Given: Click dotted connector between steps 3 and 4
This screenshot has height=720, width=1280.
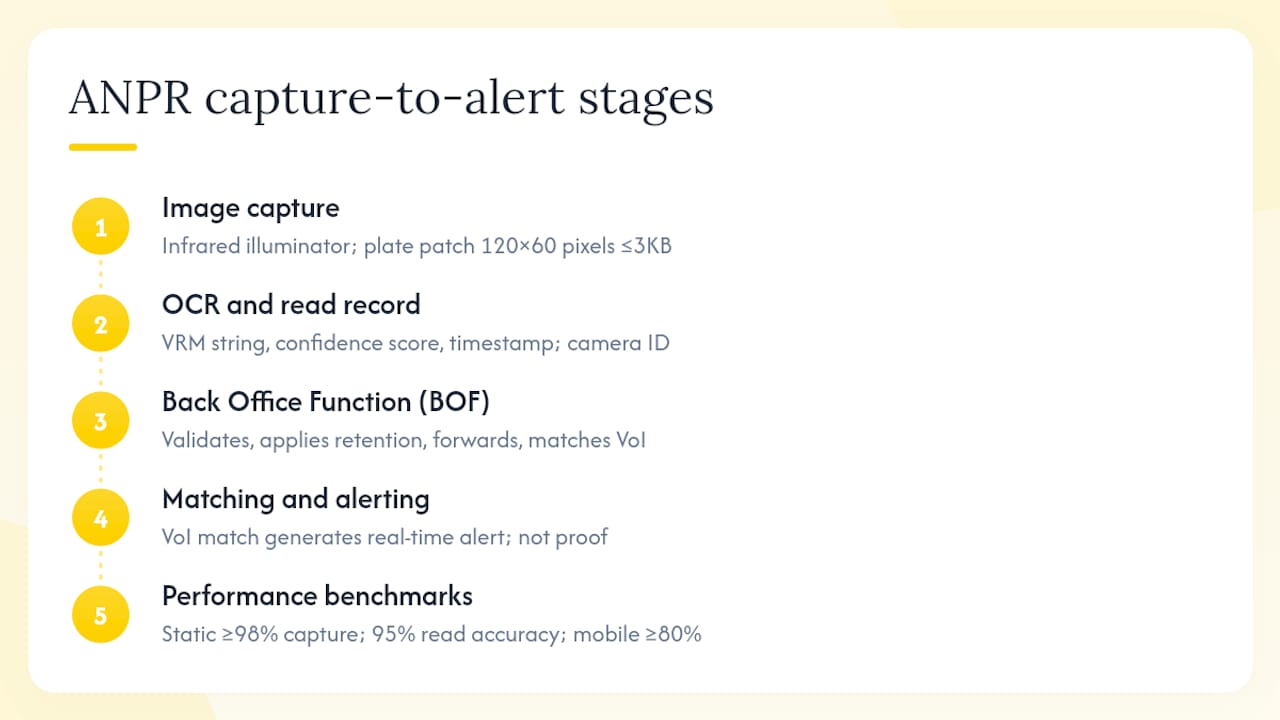Looking at the screenshot, I should click(100, 470).
